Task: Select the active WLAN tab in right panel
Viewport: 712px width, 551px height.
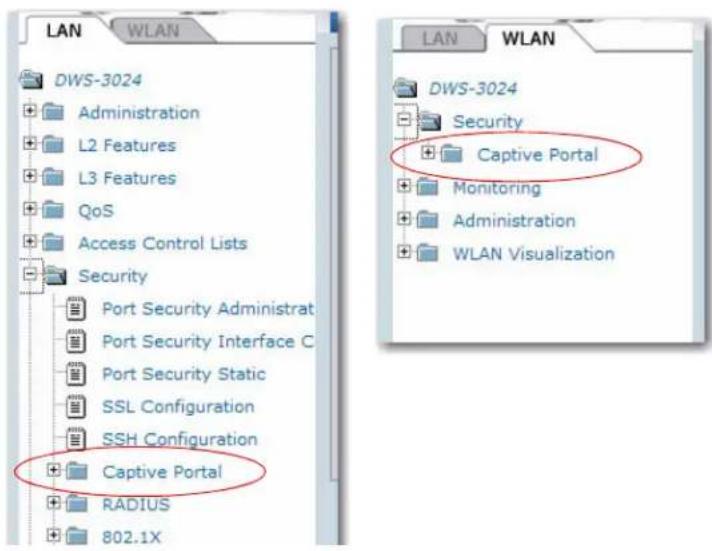Action: 530,38
